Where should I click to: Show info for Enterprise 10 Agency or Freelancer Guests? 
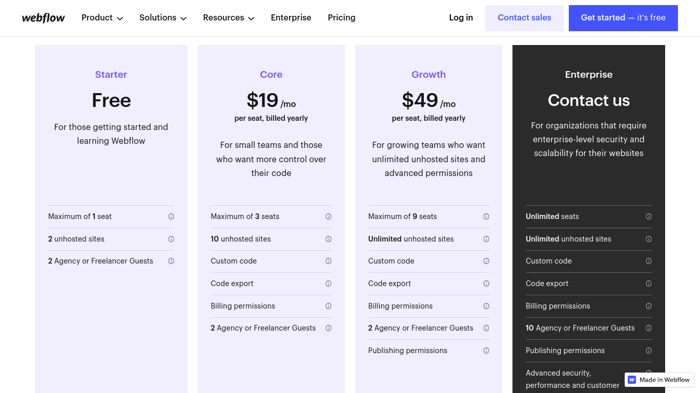(649, 328)
